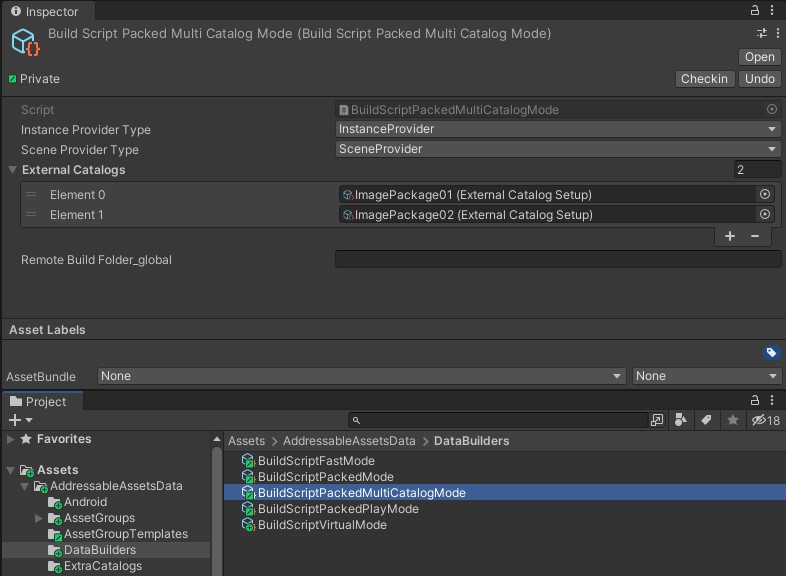Toggle hidden packages visibility showing 18
786x576 pixels.
(x=765, y=420)
